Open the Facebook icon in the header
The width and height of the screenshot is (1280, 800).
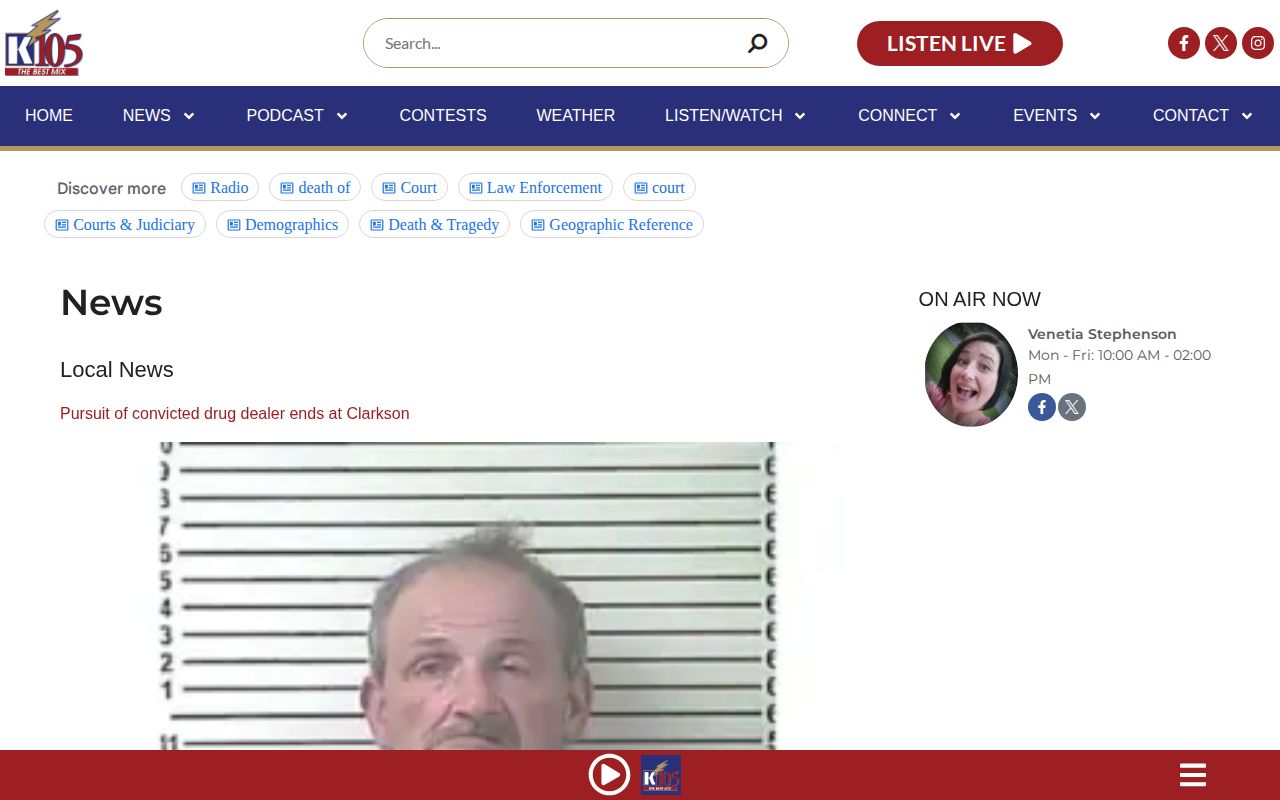click(1184, 43)
